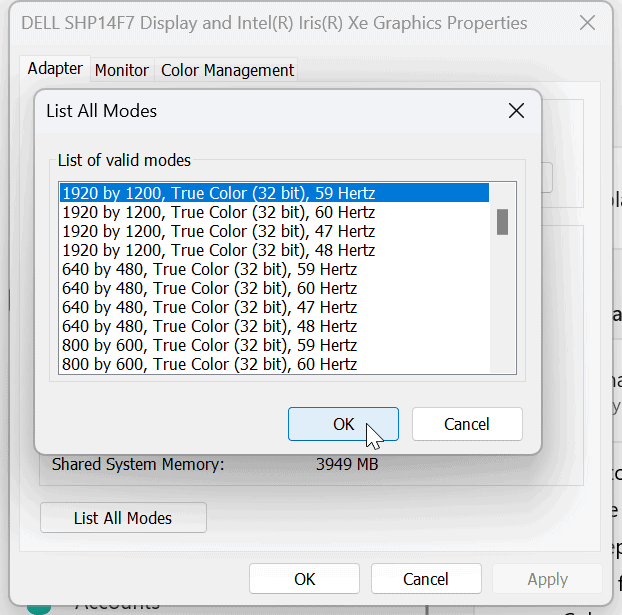Viewport: 622px width, 615px height.
Task: Select 640 by 480, 47 Hertz mode
Action: coord(209,307)
